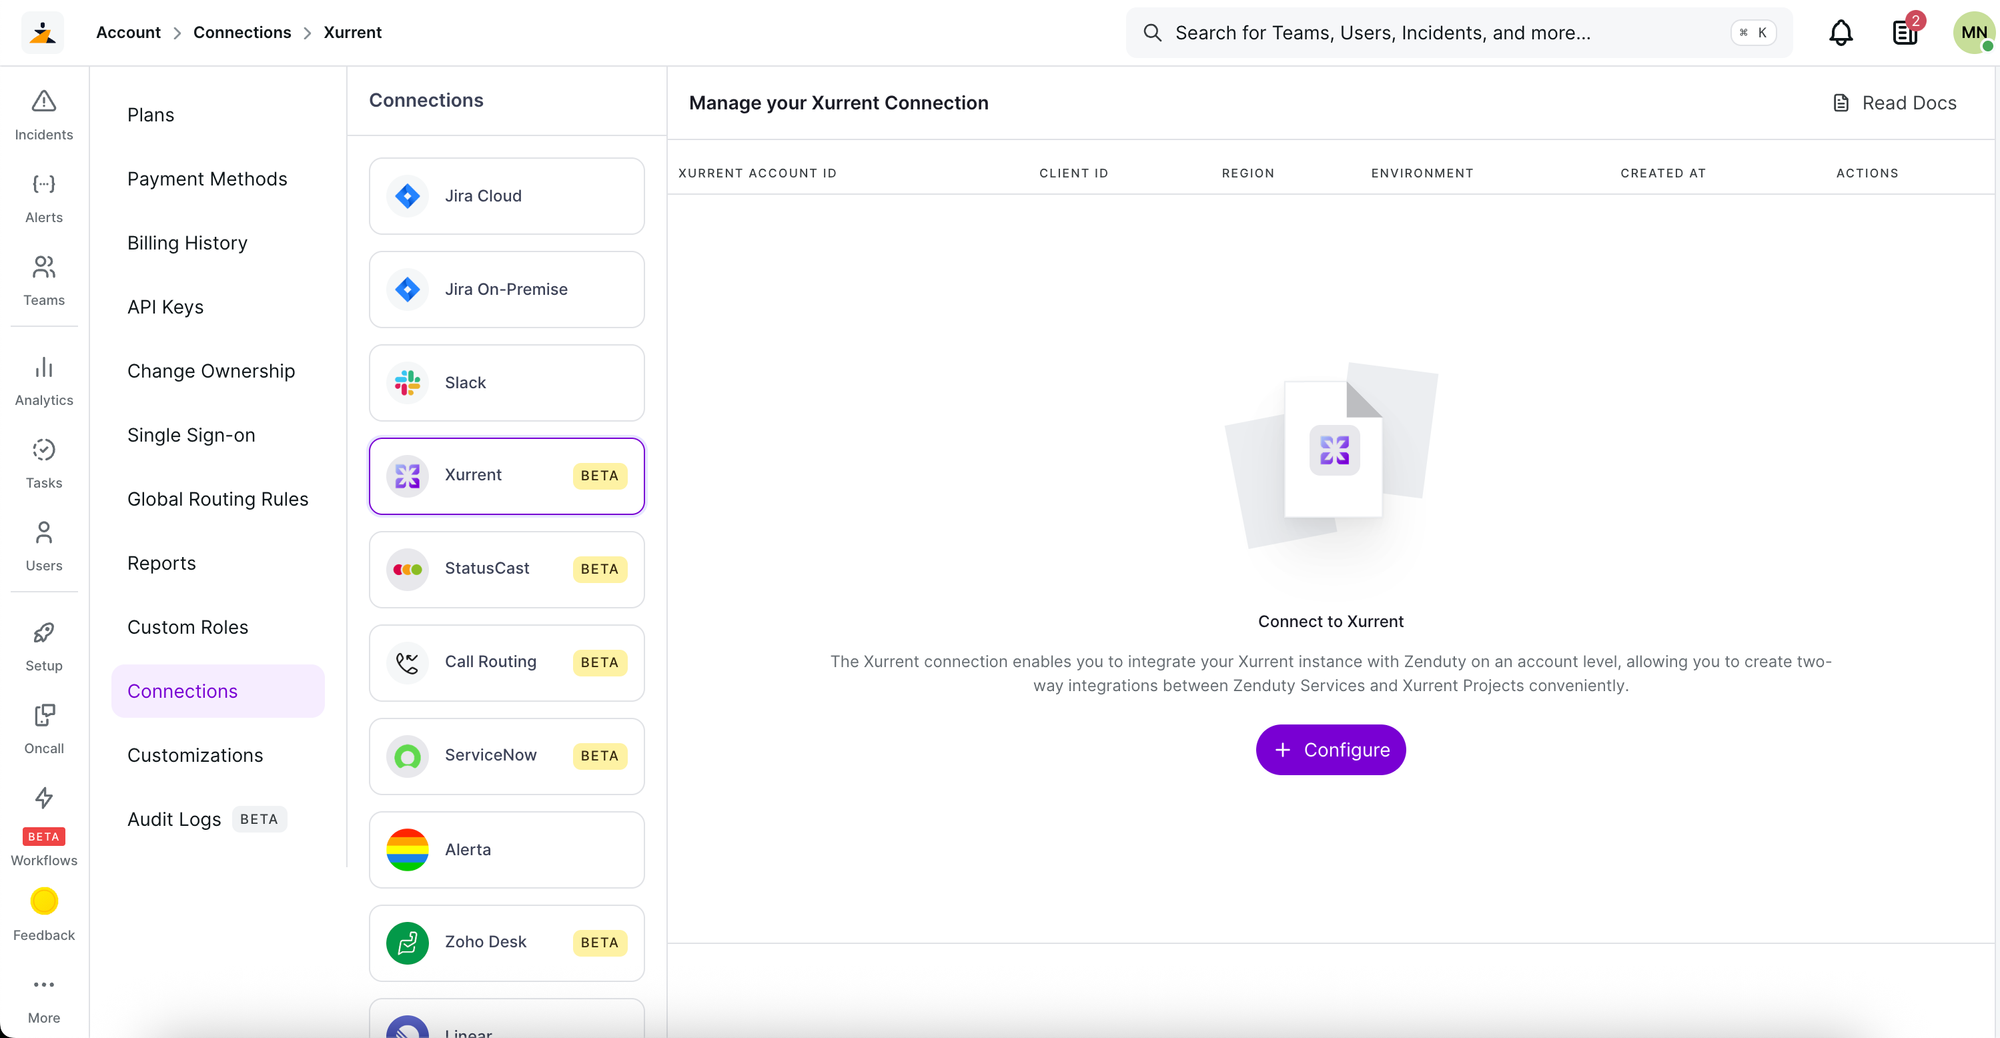Open the More menu in sidebar
Screen dimensions: 2000x1038
(44, 1000)
